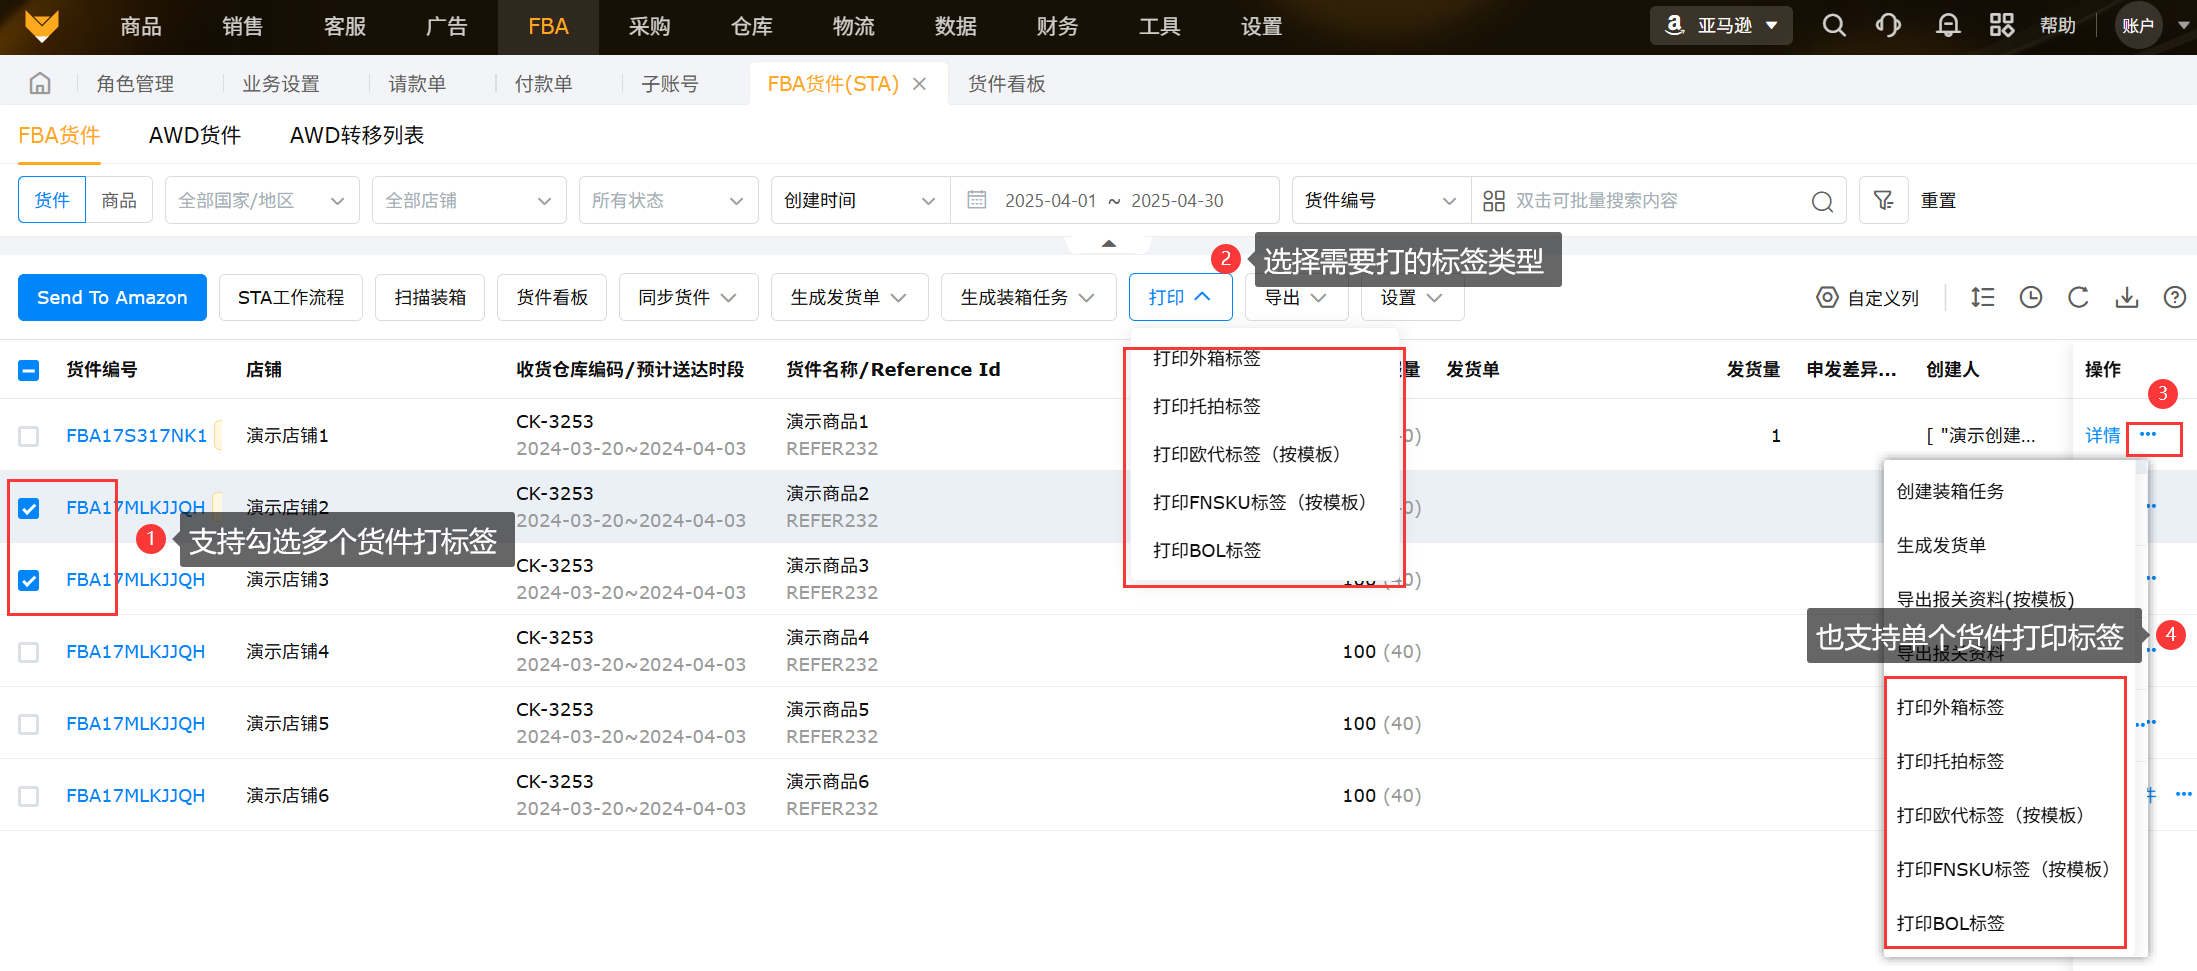This screenshot has height=971, width=2197.
Task: Click the filter funnel icon beside Reset
Action: tap(1883, 201)
